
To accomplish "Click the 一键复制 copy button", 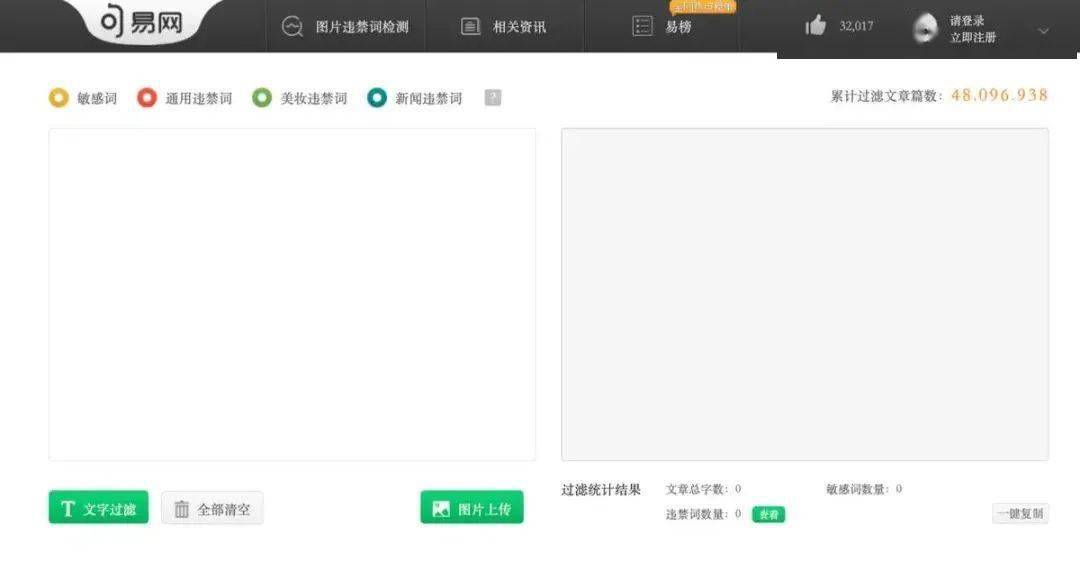I will 1020,513.
